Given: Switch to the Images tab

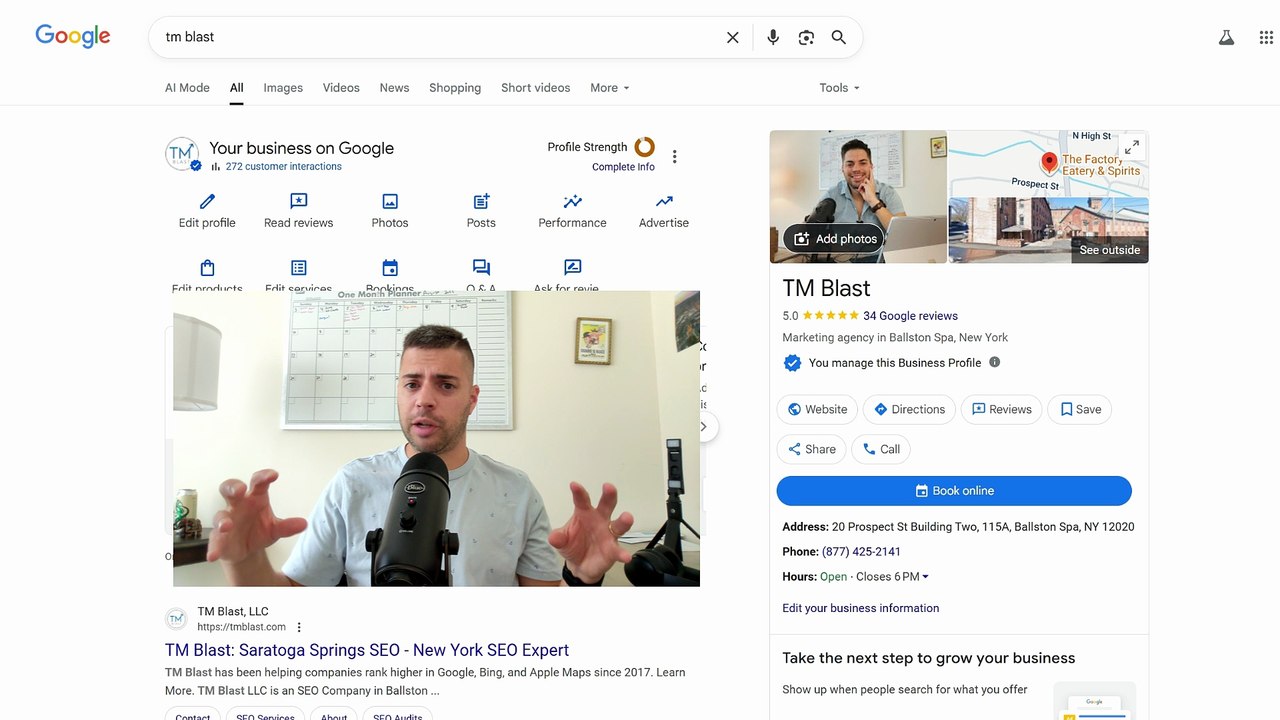Looking at the screenshot, I should coord(283,88).
